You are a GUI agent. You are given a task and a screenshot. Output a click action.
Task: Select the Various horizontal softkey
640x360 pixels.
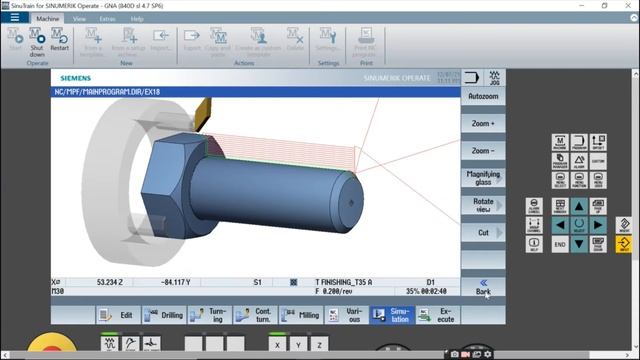tap(347, 315)
